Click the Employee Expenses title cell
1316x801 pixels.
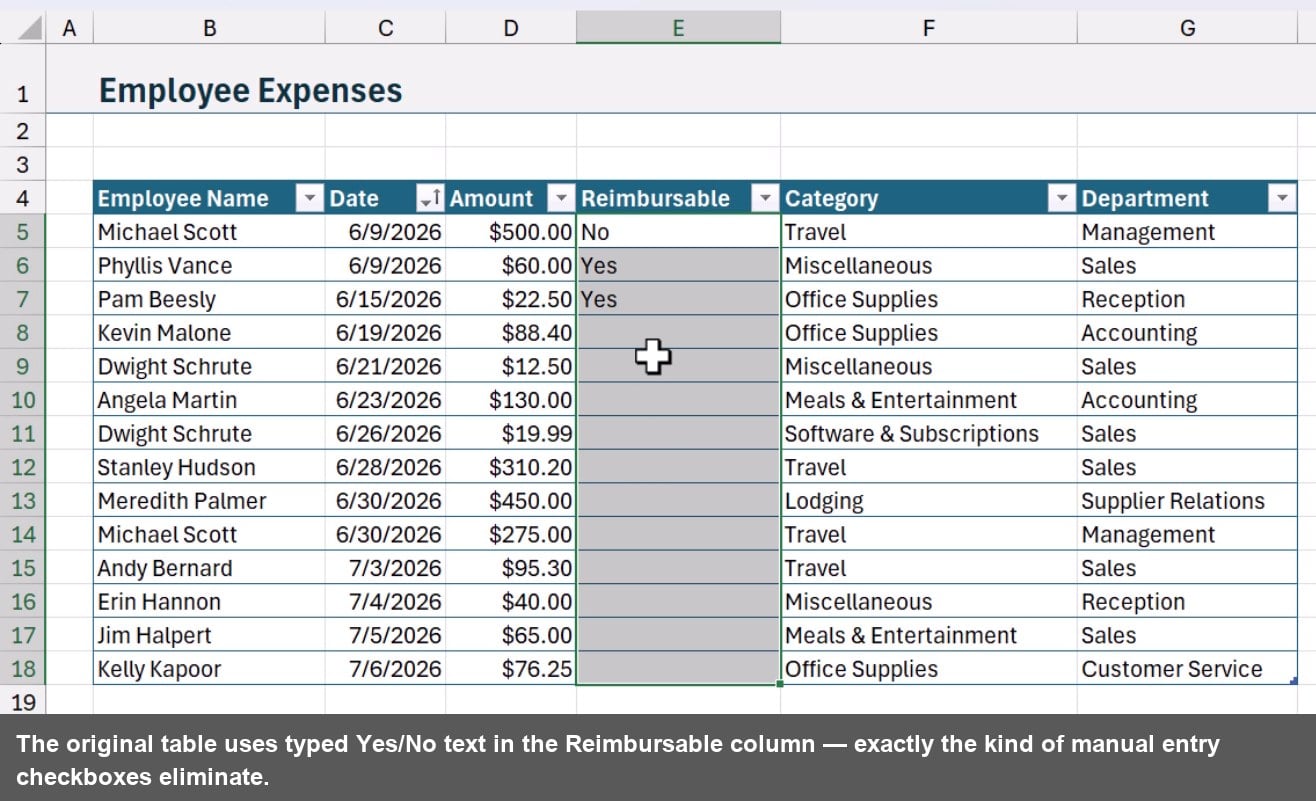tap(250, 91)
